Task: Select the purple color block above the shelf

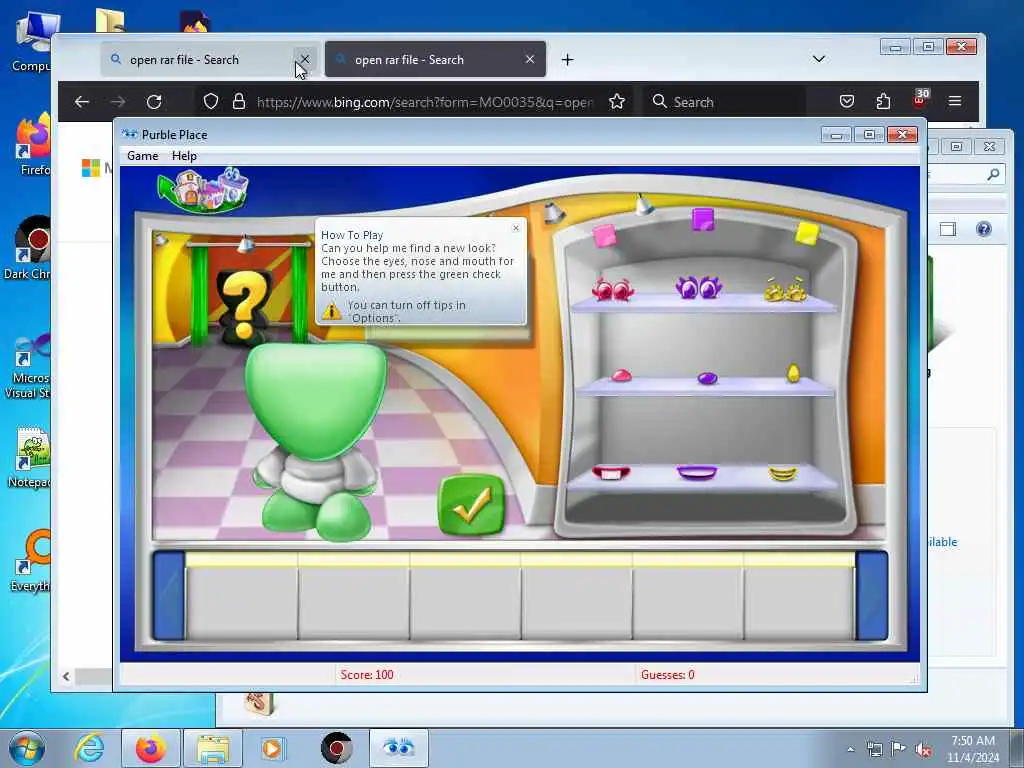Action: click(703, 219)
